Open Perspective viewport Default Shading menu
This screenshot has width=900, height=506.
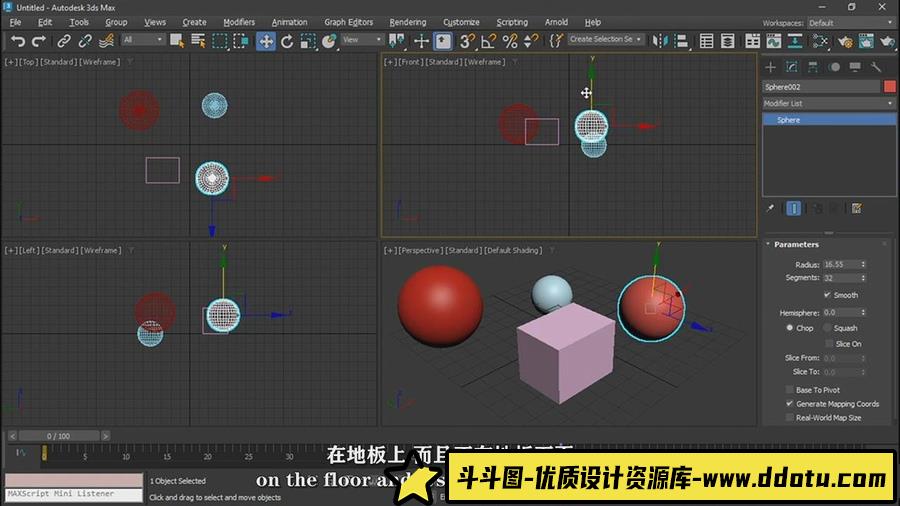coord(513,251)
